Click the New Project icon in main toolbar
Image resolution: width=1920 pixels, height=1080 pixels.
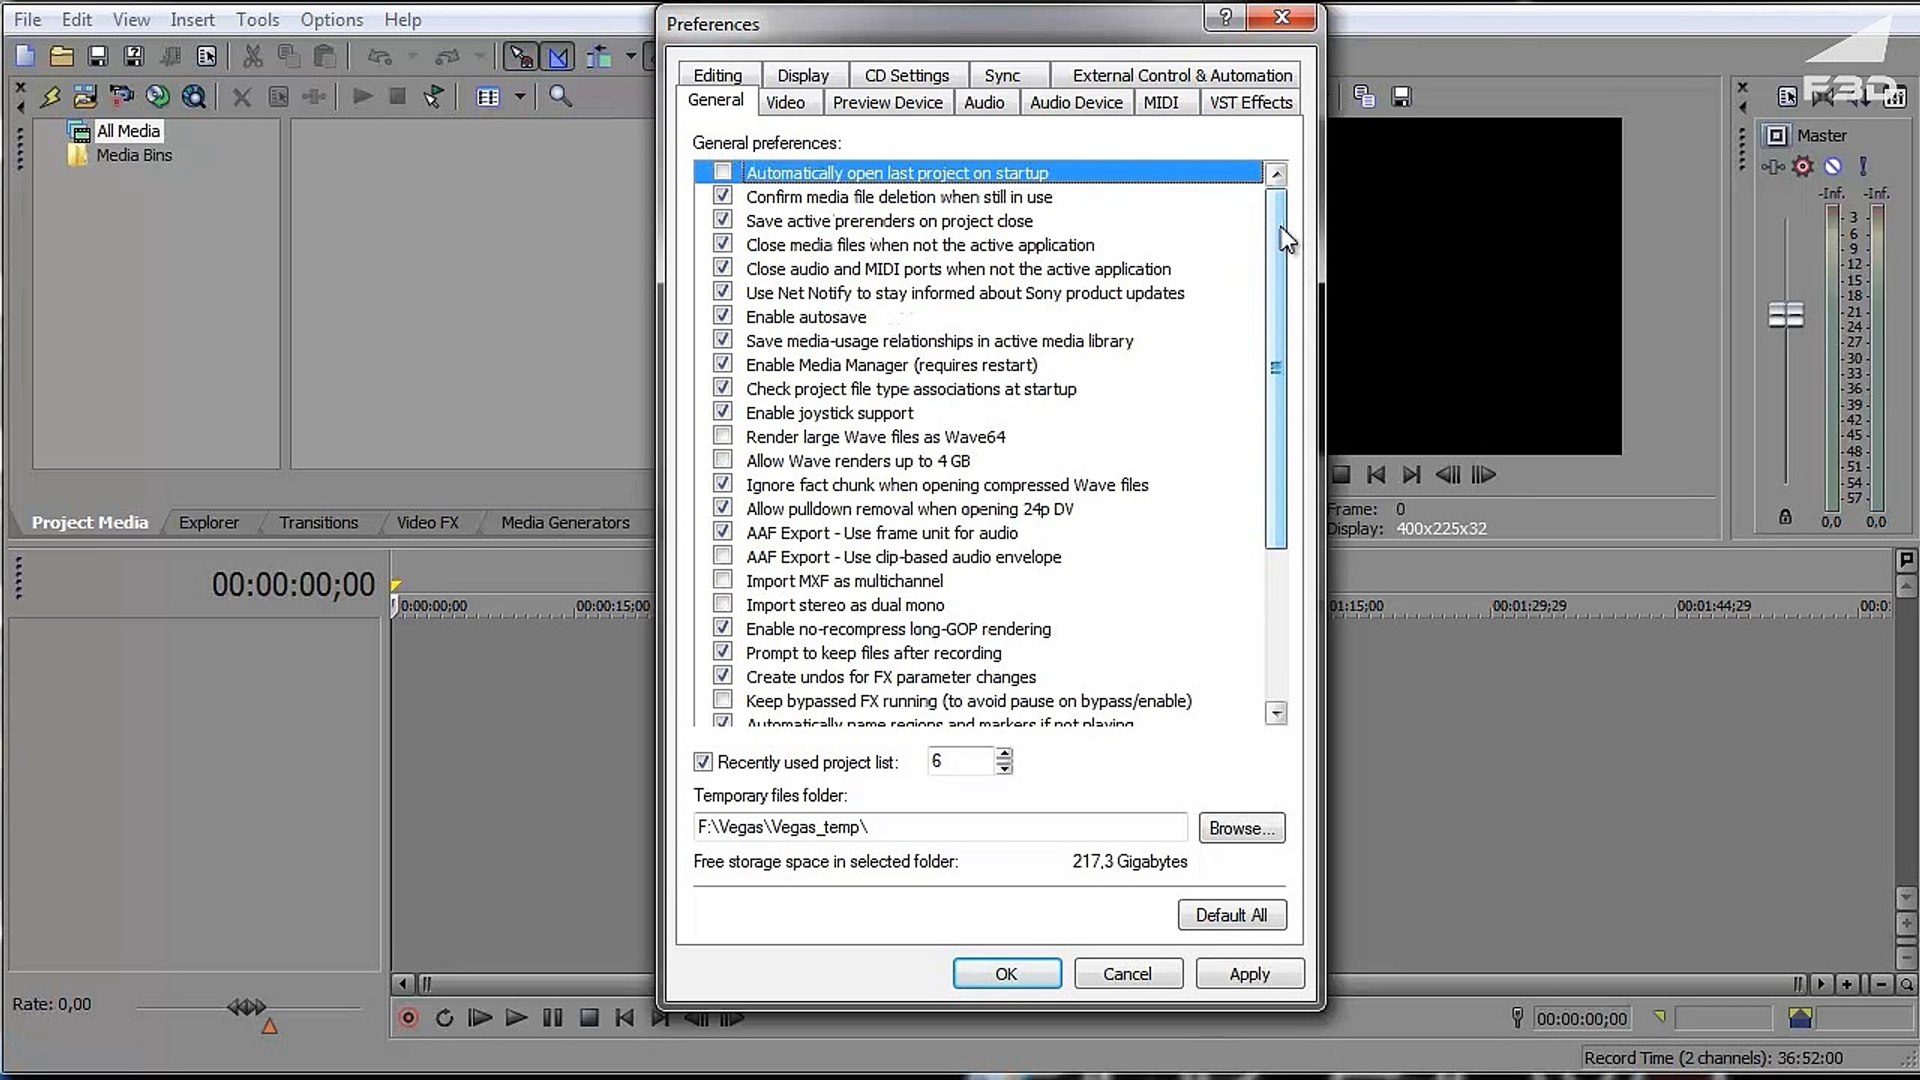pos(25,56)
